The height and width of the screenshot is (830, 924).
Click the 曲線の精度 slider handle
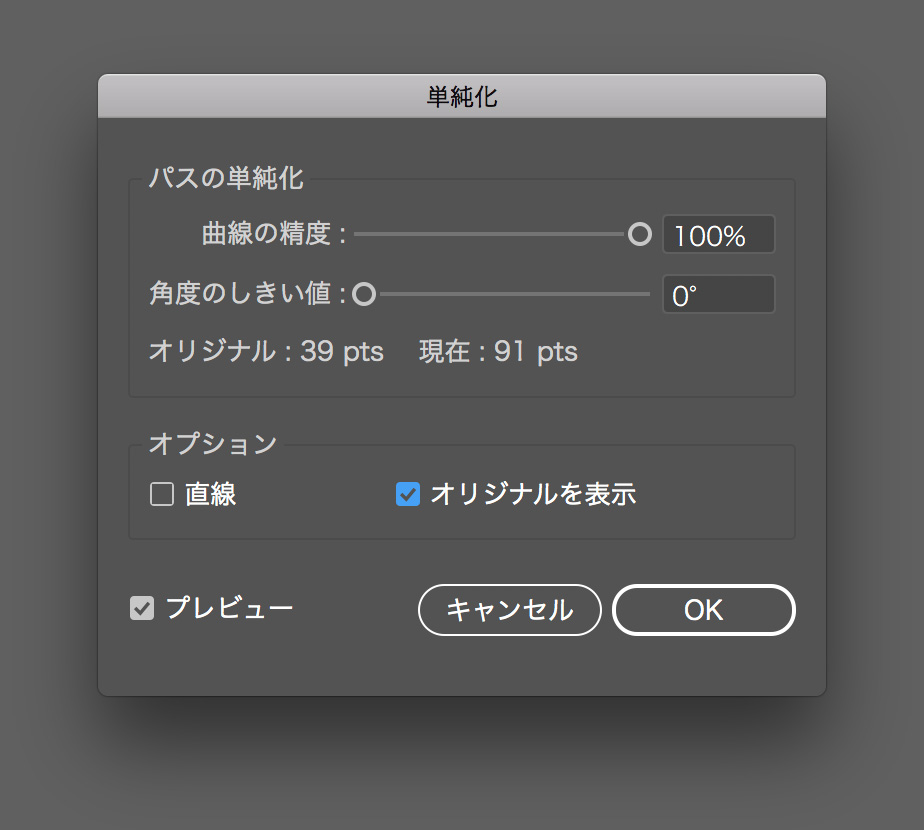click(639, 234)
